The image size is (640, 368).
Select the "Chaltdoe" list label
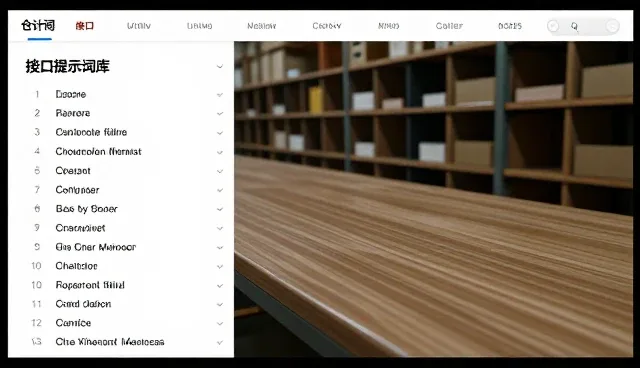[76, 266]
